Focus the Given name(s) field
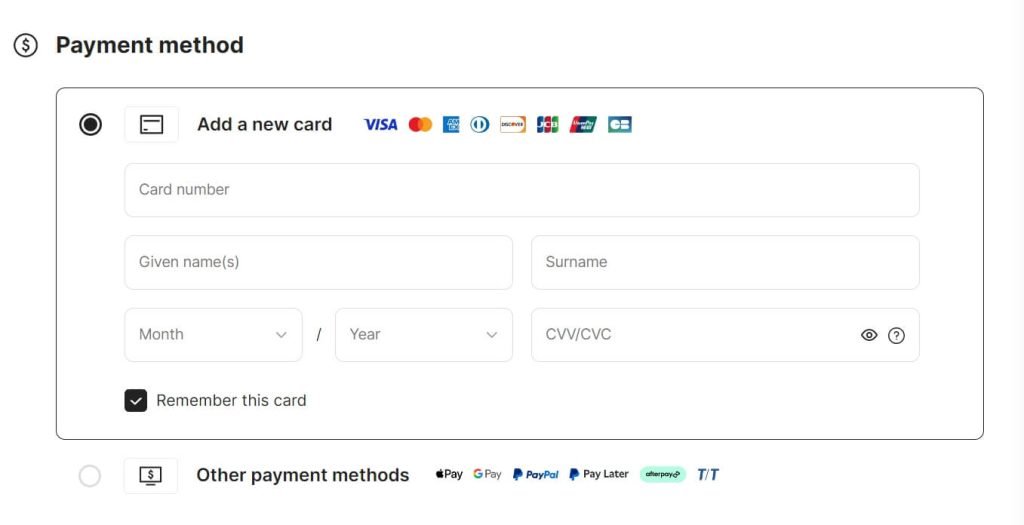Screen dimensions: 1024x525 click(x=319, y=262)
